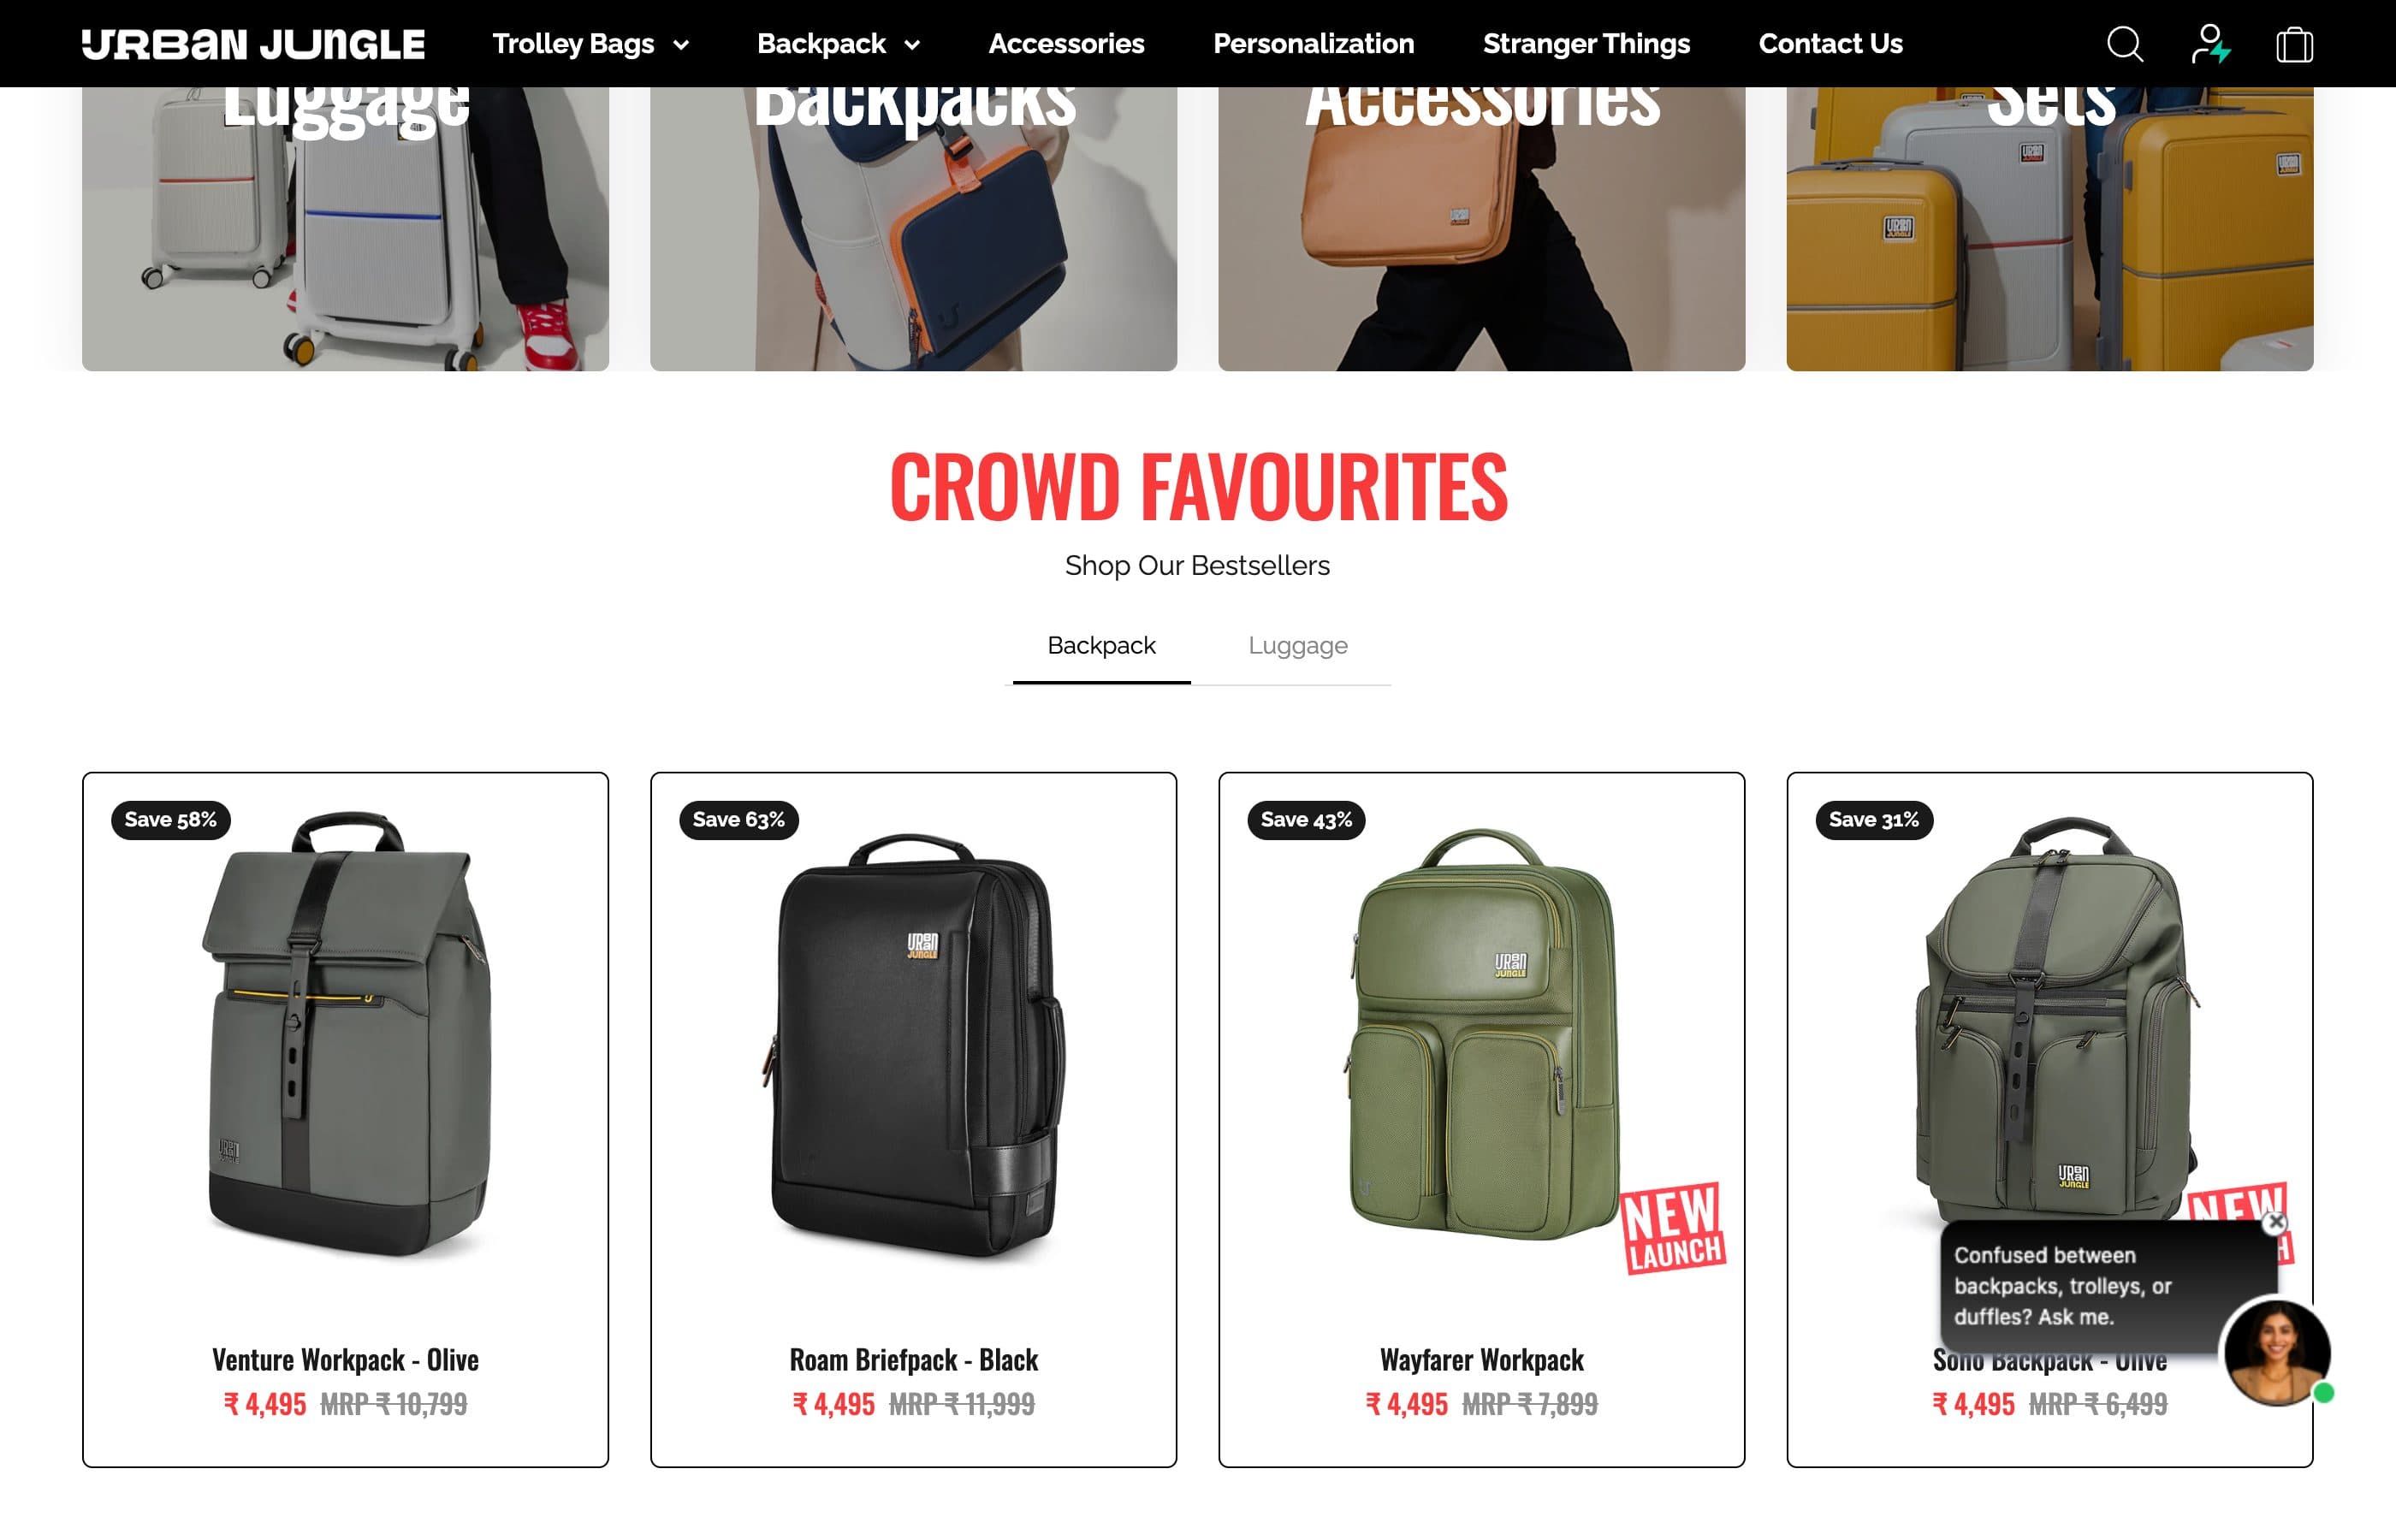Open the chat assistant avatar

point(2276,1352)
